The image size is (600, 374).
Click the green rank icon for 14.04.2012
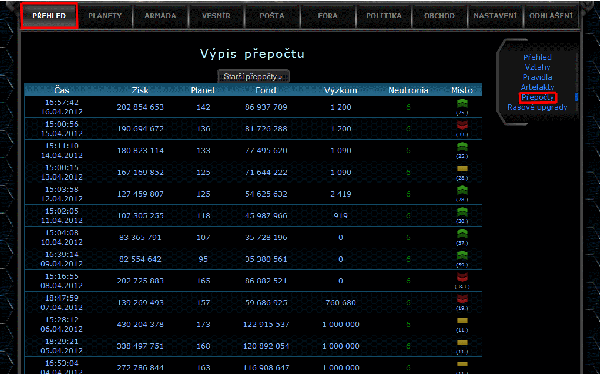462,147
